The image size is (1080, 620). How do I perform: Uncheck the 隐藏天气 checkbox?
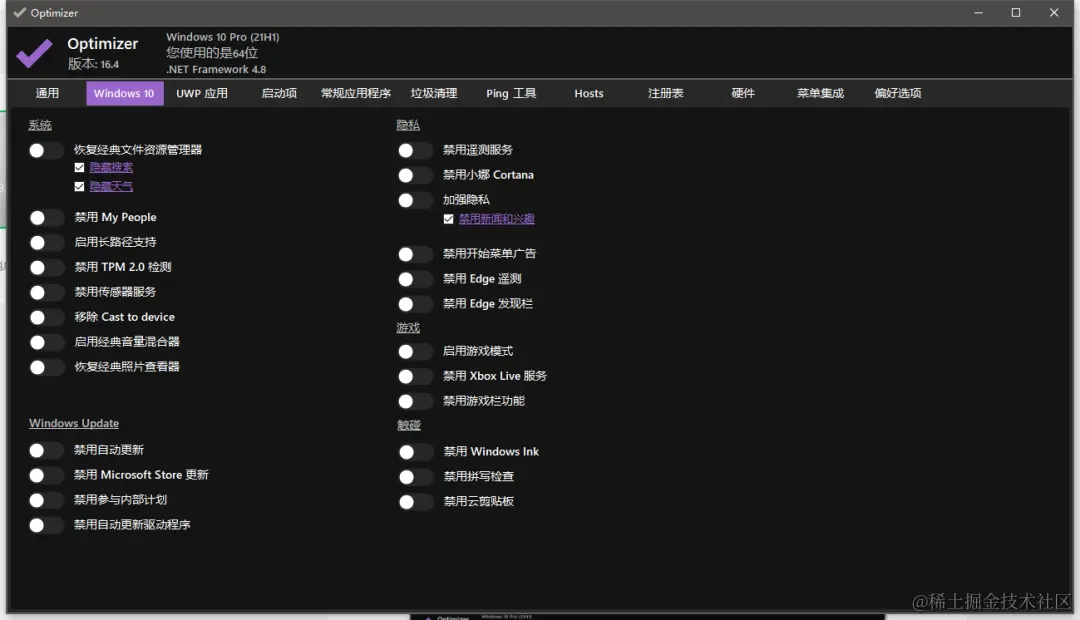(x=79, y=187)
